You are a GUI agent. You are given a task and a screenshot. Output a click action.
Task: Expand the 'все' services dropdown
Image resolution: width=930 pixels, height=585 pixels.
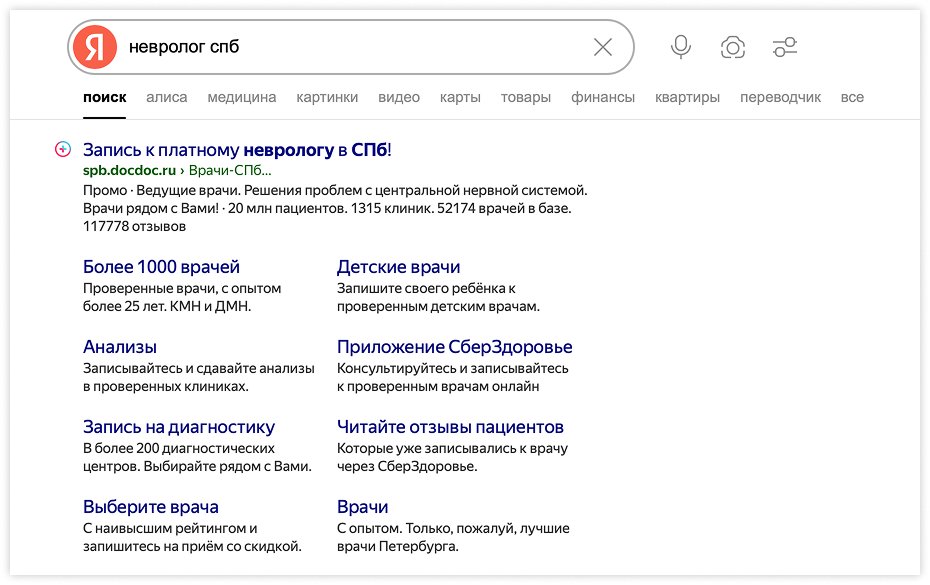pos(852,97)
